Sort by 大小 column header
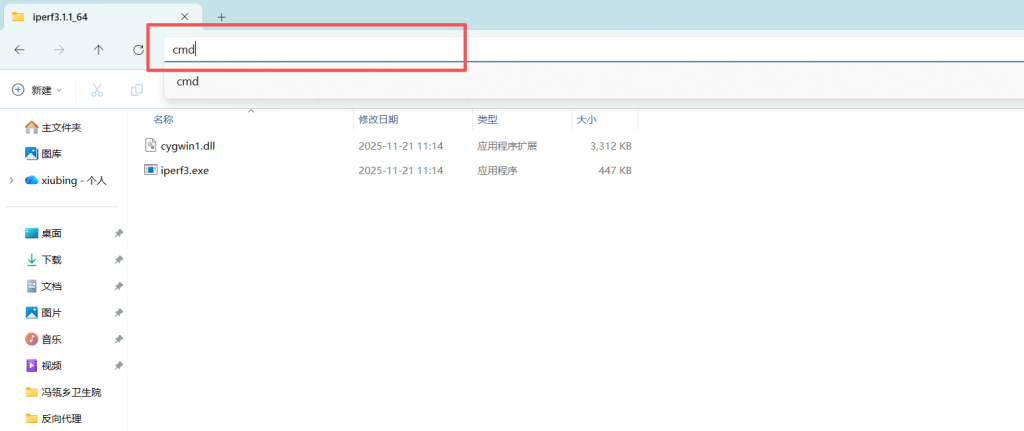 pyautogui.click(x=586, y=120)
